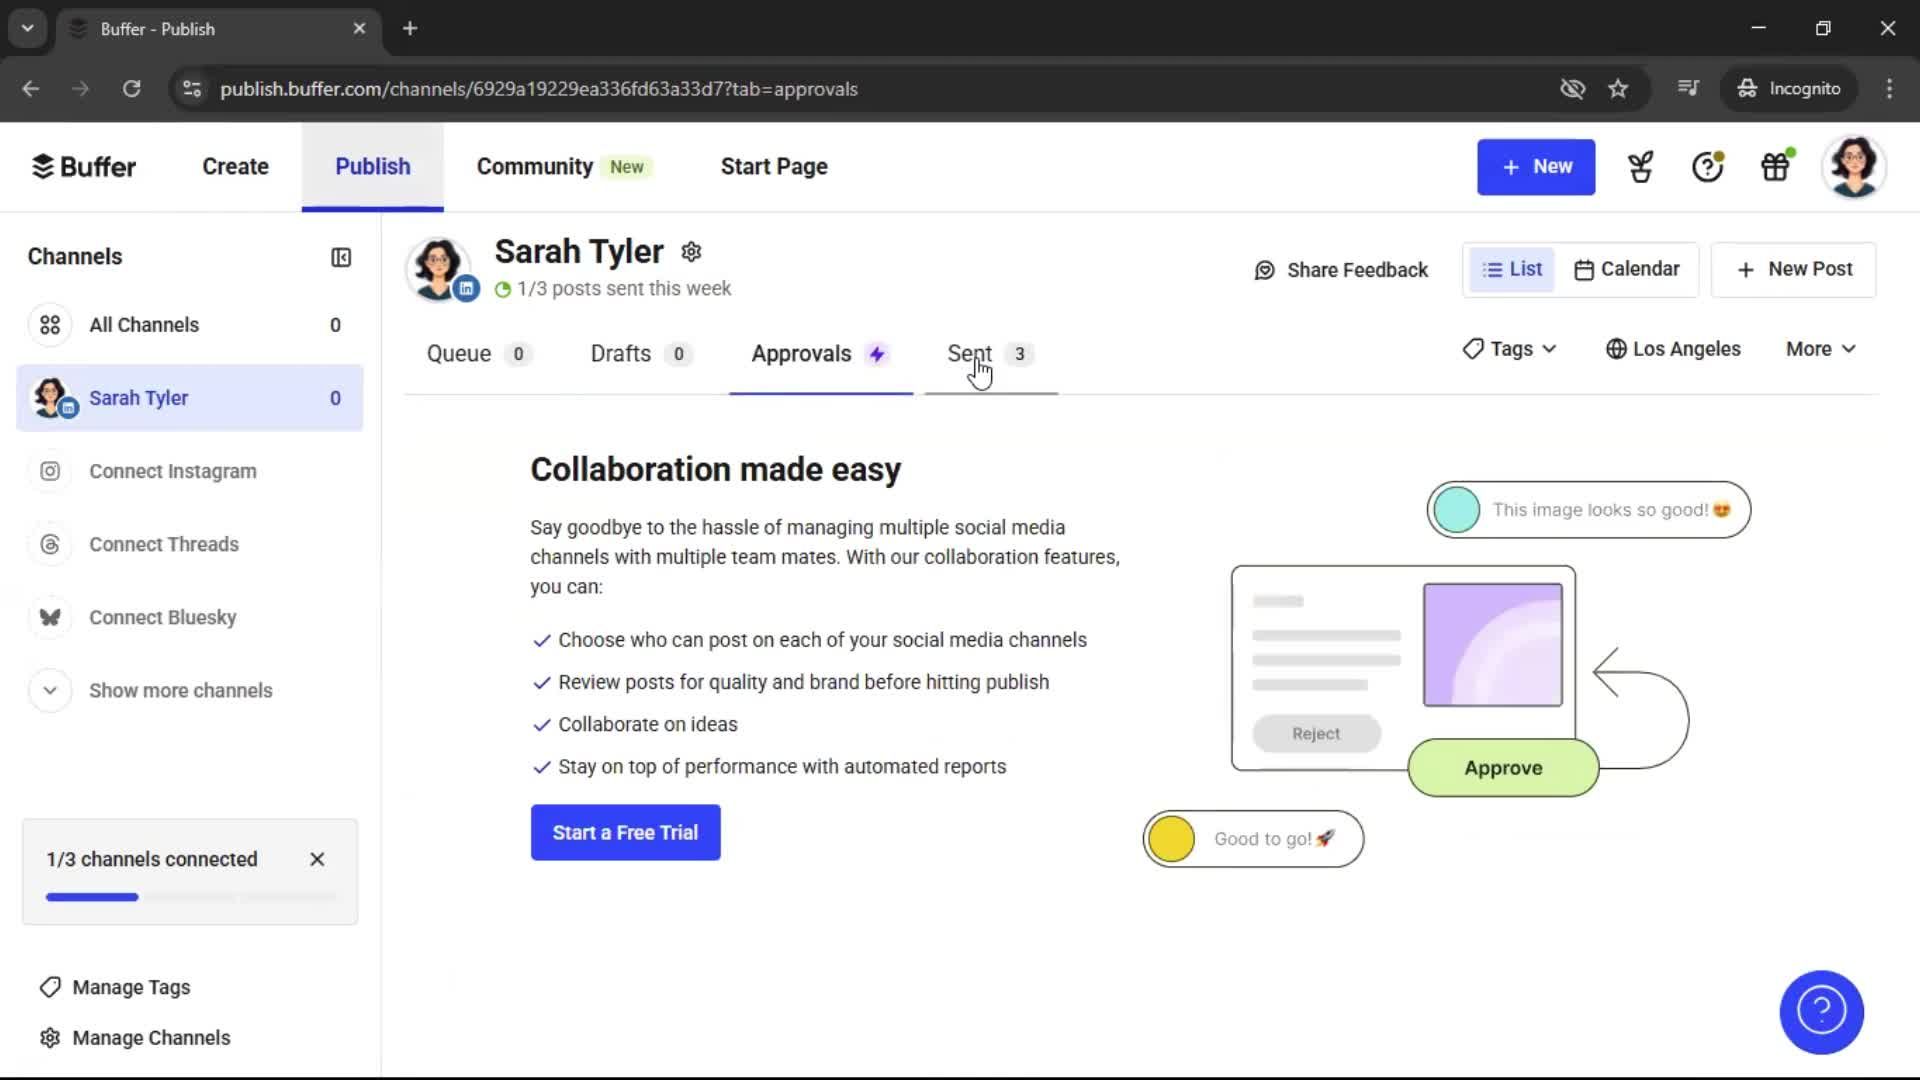Click the Connect Instagram icon in the sidebar

tap(50, 471)
